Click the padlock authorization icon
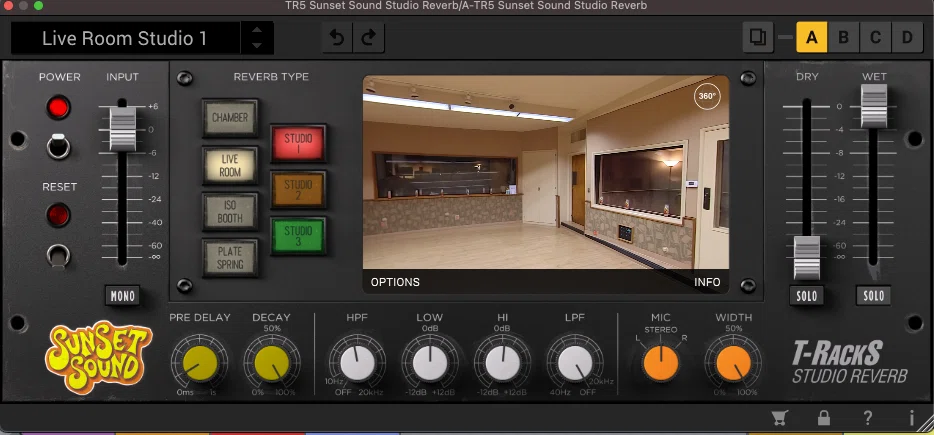Screen dimensions: 934x435 [x=824, y=418]
